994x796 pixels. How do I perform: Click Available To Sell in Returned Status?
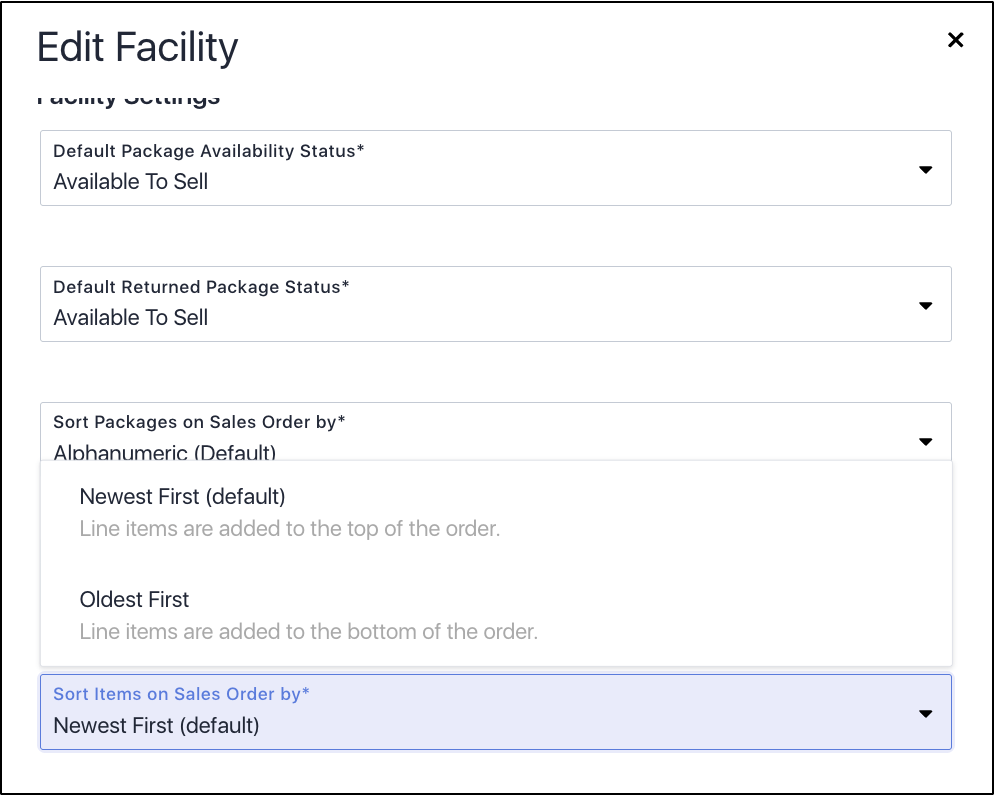pyautogui.click(x=131, y=318)
